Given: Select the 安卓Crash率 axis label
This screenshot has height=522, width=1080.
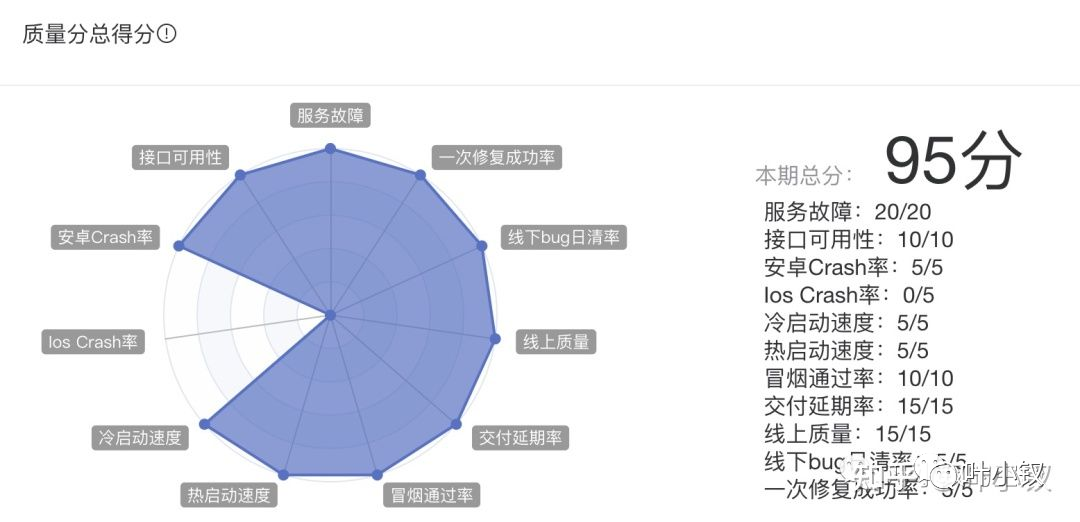Looking at the screenshot, I should (x=105, y=237).
